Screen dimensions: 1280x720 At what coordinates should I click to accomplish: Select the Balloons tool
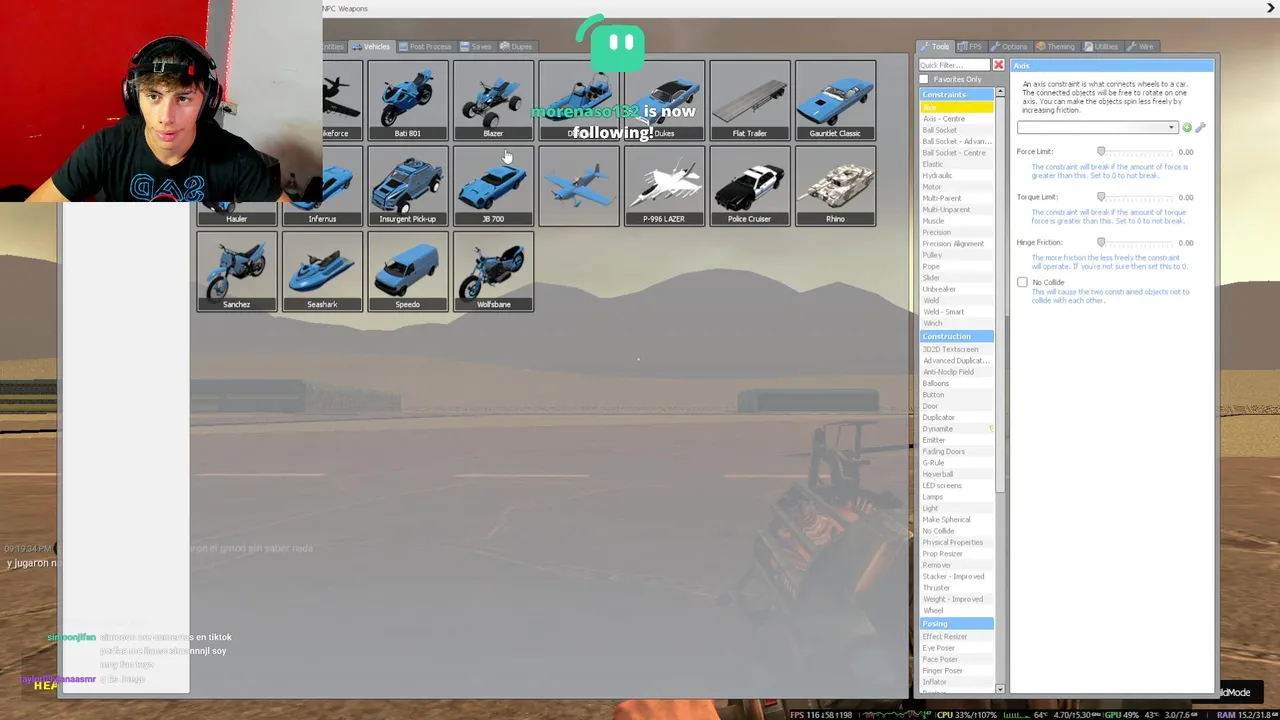point(956,383)
